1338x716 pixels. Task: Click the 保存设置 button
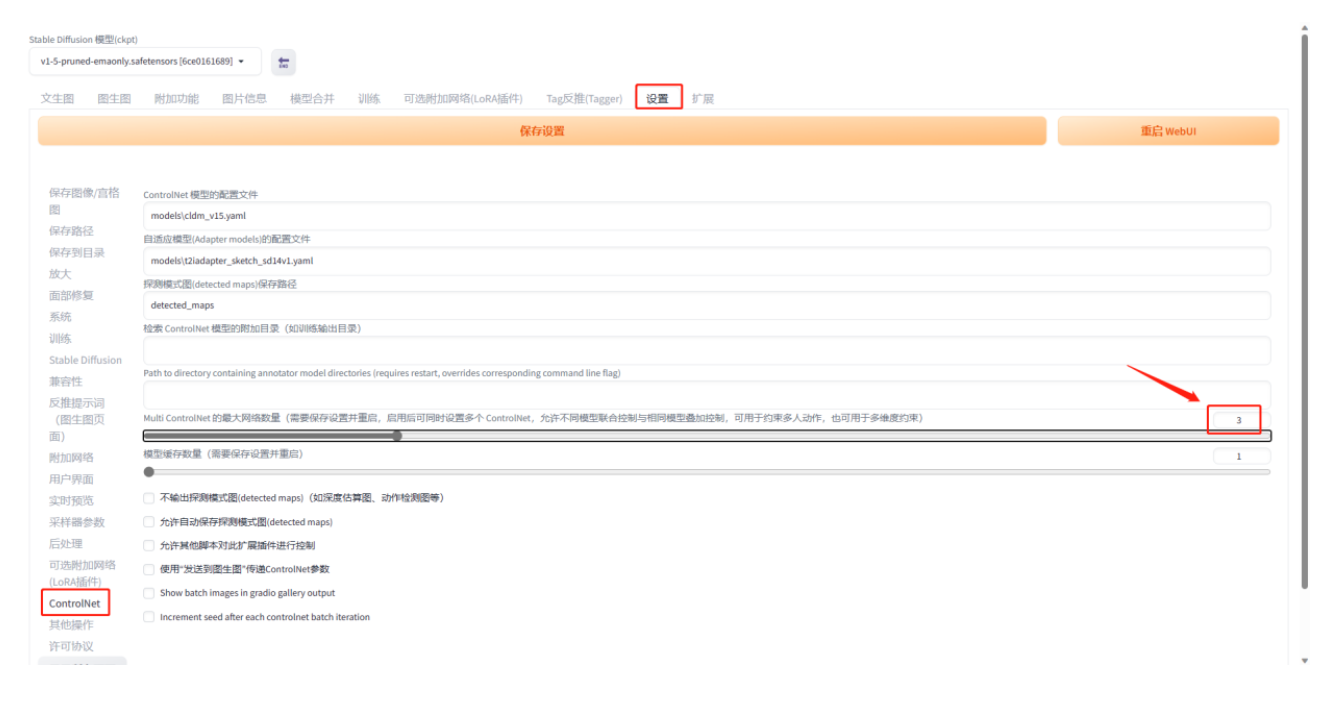(x=541, y=130)
